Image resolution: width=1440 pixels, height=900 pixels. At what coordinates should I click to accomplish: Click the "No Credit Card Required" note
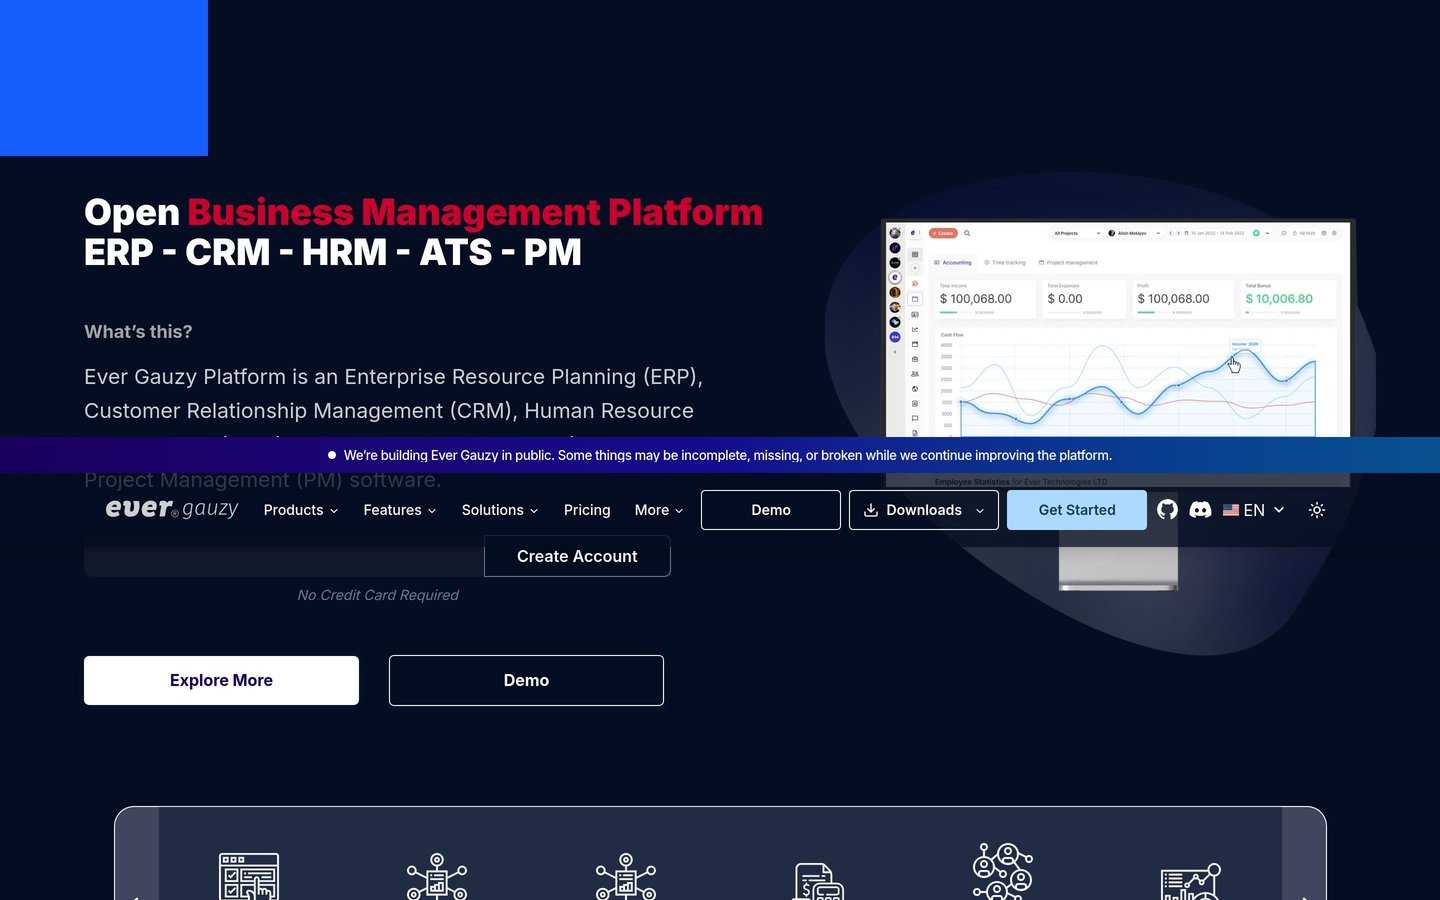click(x=378, y=595)
